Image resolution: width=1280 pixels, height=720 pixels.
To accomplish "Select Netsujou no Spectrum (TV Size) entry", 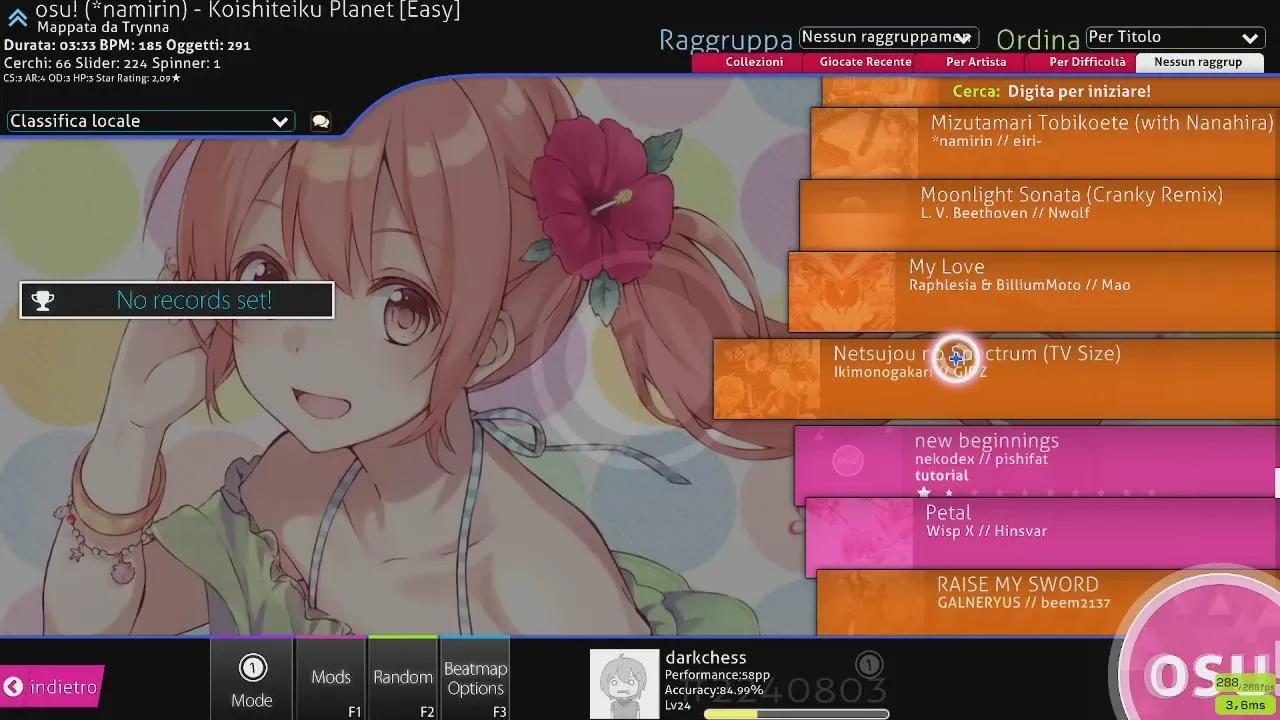I will 996,378.
